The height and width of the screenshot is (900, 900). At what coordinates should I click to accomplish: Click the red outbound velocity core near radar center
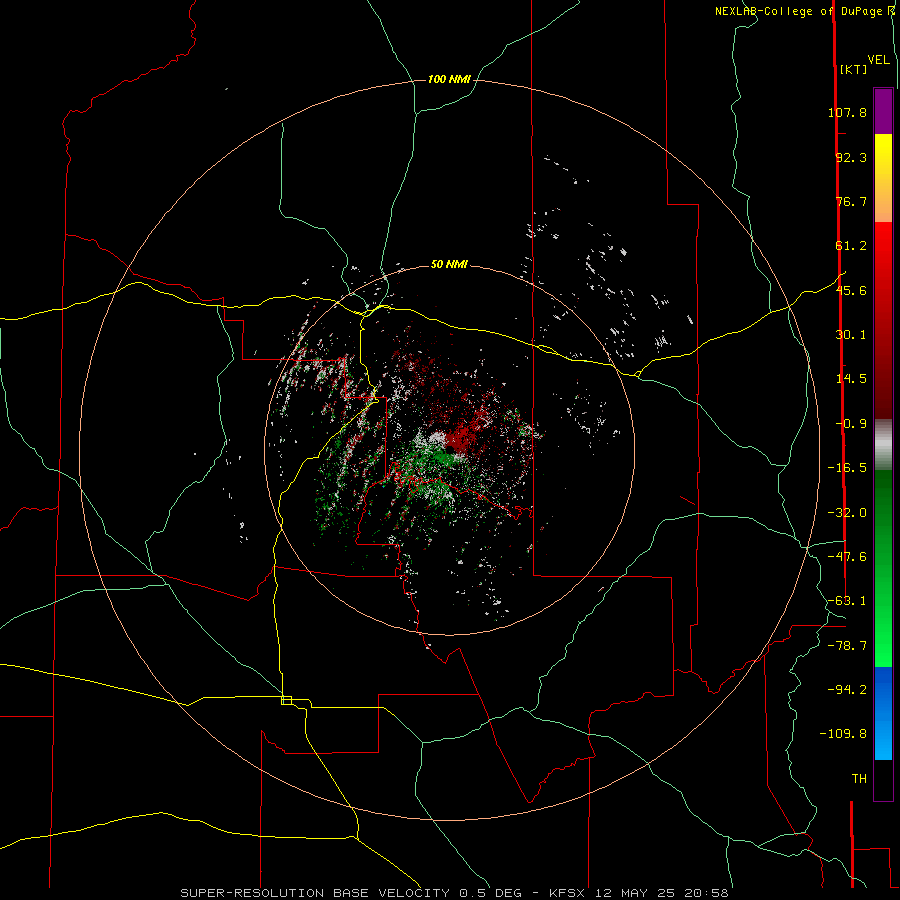click(458, 441)
